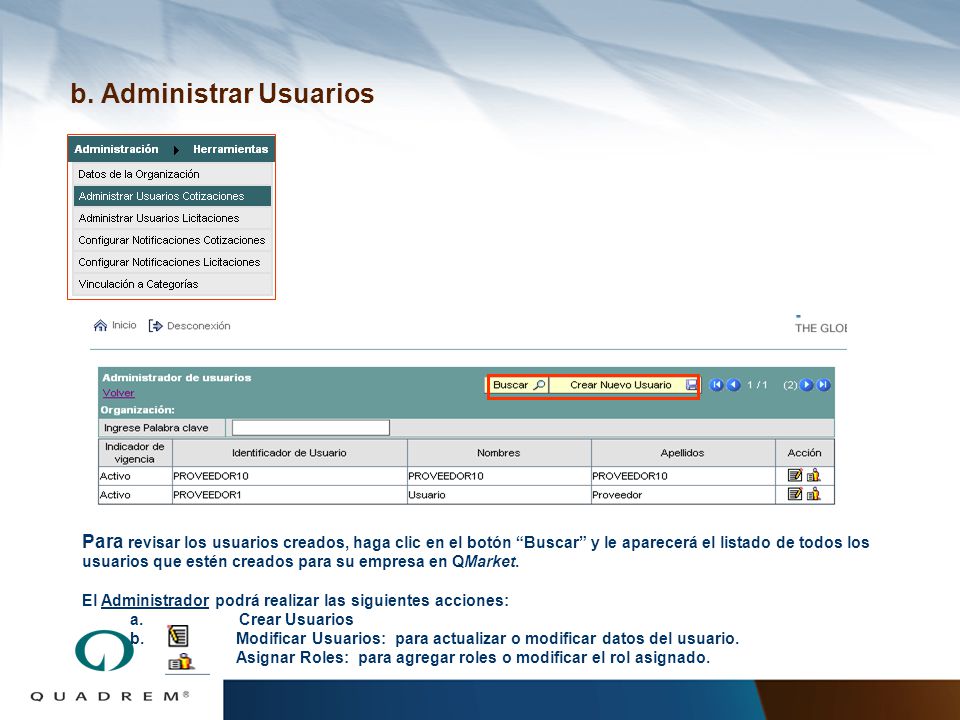Open Configurar Notificaciones Cotizaciones option

pos(172,240)
